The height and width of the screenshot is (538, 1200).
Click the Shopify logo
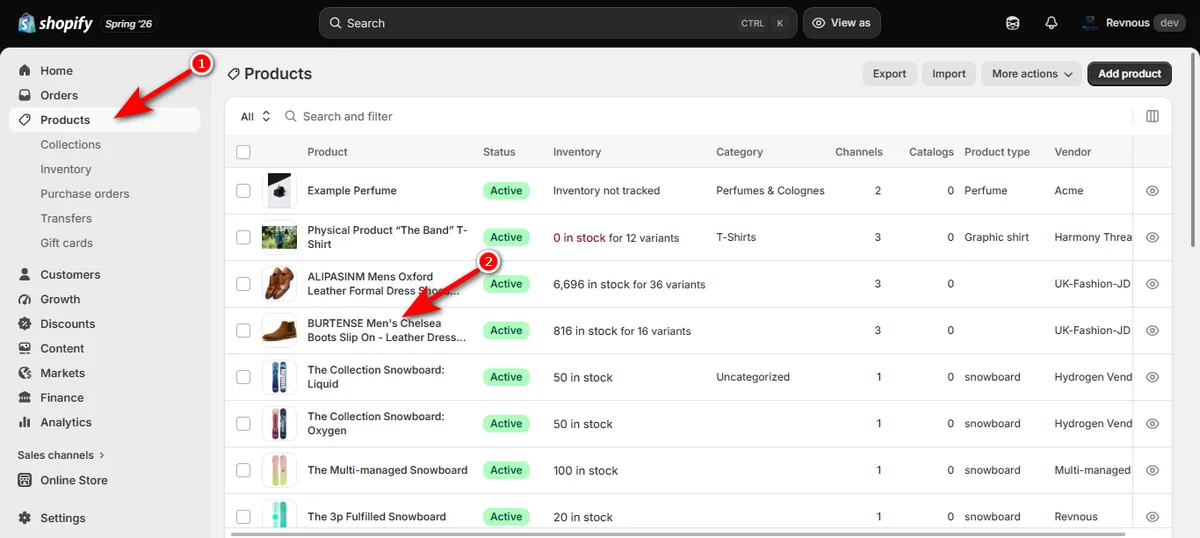tap(56, 23)
